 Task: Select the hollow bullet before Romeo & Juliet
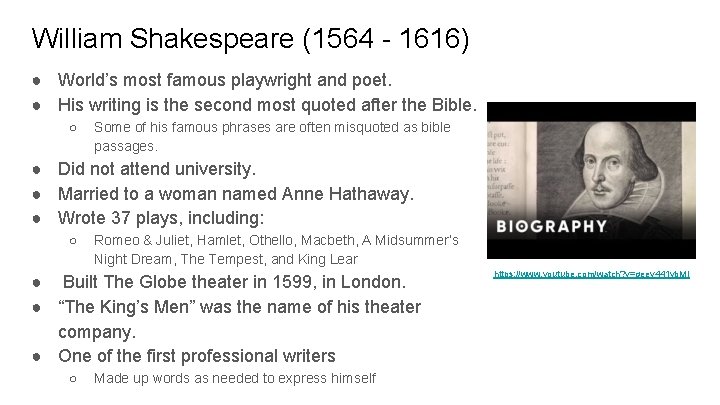click(73, 241)
